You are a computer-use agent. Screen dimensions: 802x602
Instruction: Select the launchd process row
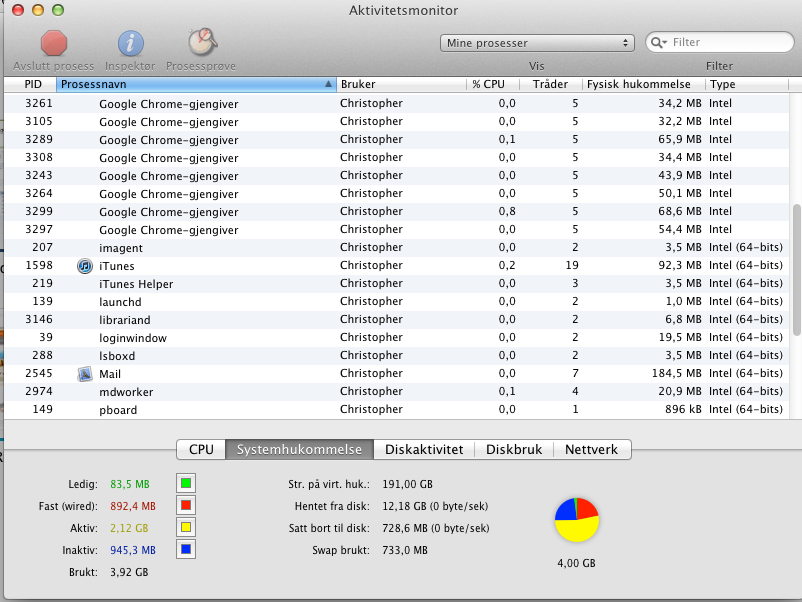click(x=397, y=301)
